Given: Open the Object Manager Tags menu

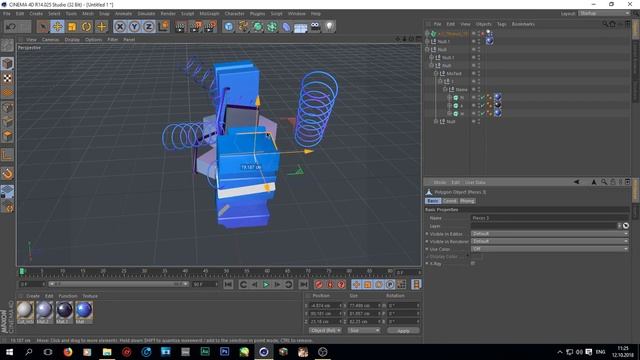Looking at the screenshot, I should point(502,24).
